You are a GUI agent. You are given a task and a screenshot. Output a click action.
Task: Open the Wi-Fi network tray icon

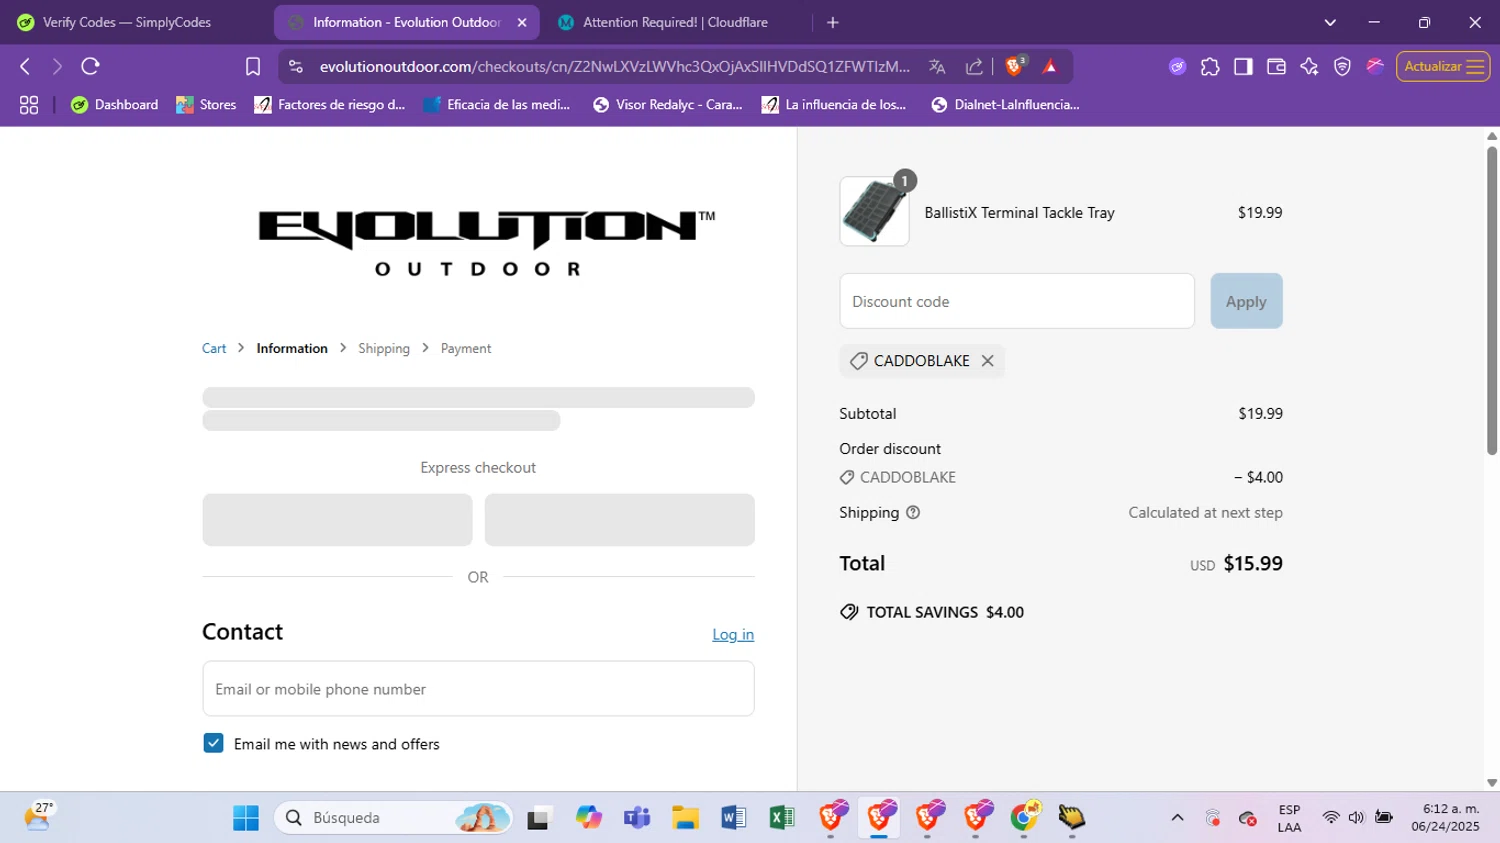click(1331, 818)
